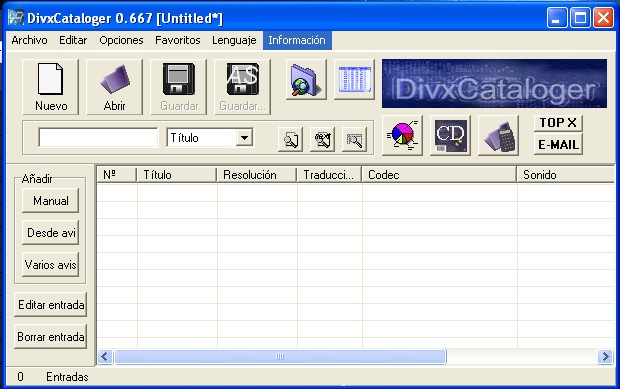Click the rightmost magnifier search icon
The height and width of the screenshot is (389, 620).
[354, 139]
